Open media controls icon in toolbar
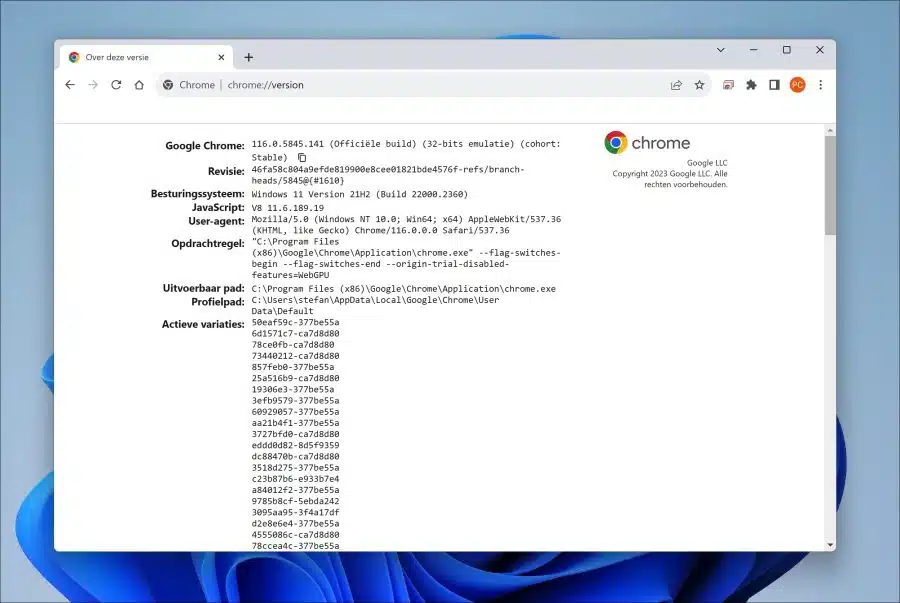This screenshot has width=900, height=603. [x=728, y=85]
